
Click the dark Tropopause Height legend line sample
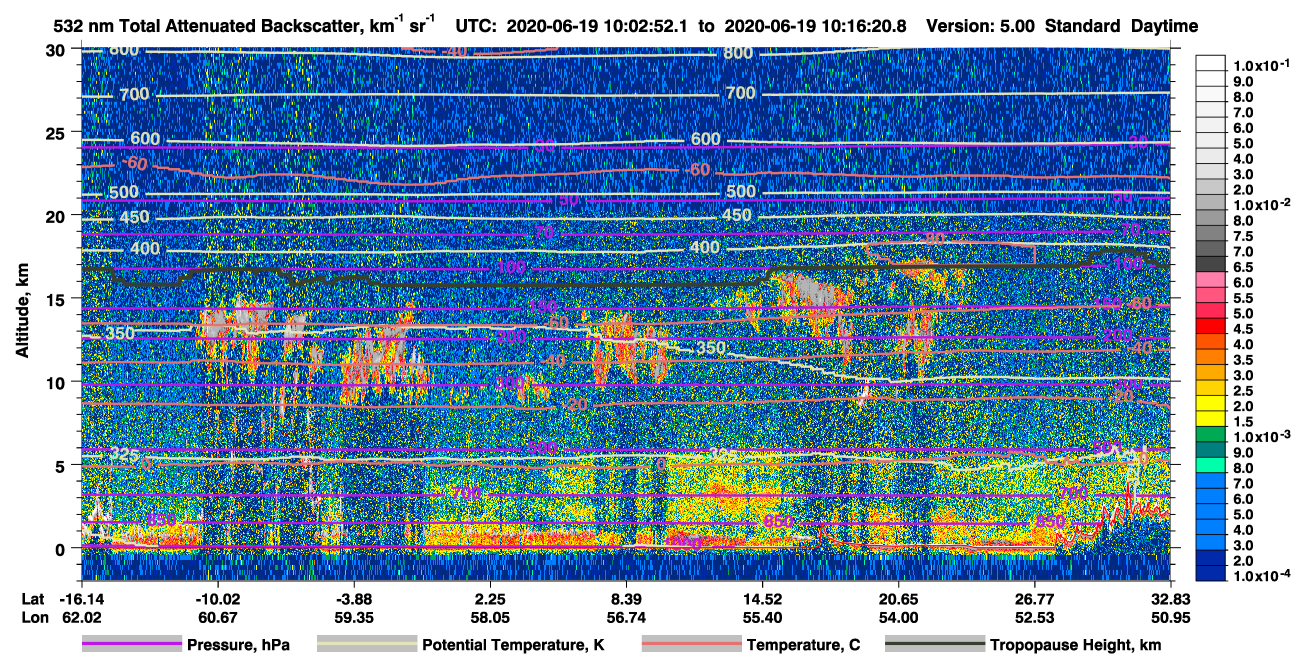[x=934, y=645]
